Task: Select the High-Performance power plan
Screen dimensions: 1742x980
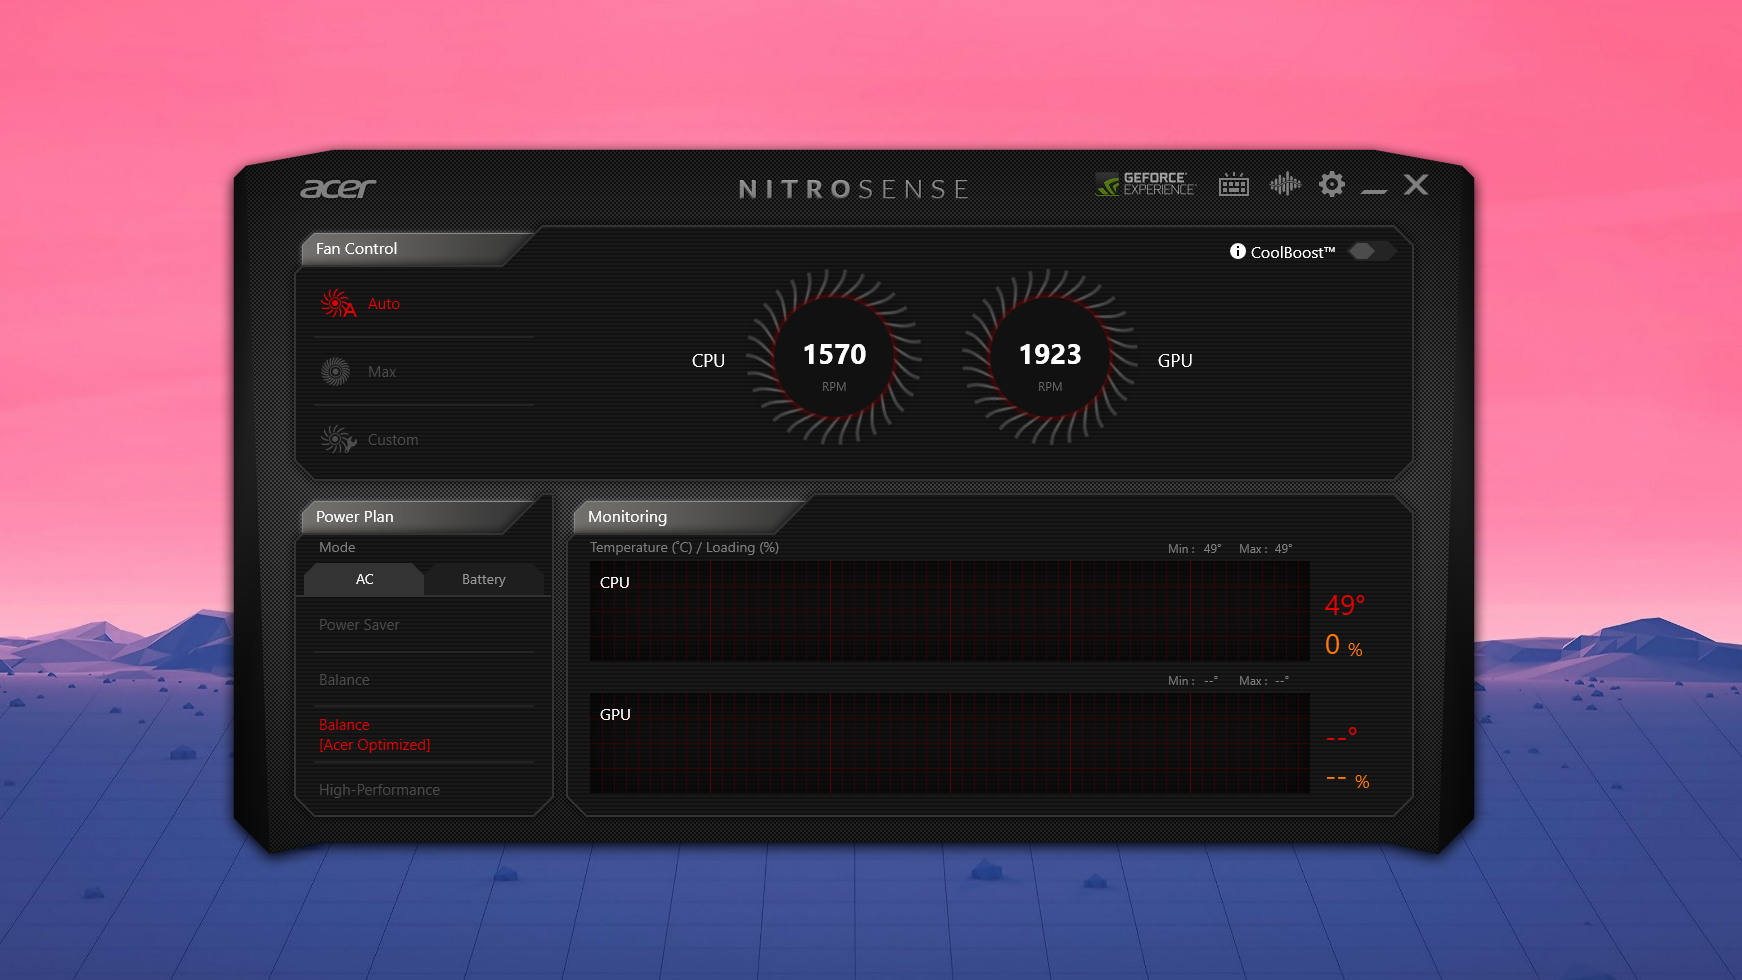Action: pyautogui.click(x=379, y=789)
